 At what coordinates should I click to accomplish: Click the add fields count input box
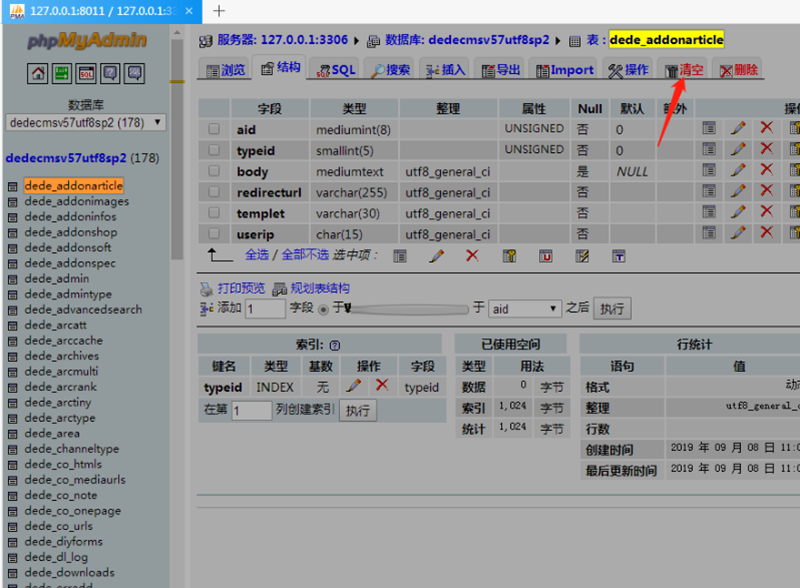(x=265, y=309)
